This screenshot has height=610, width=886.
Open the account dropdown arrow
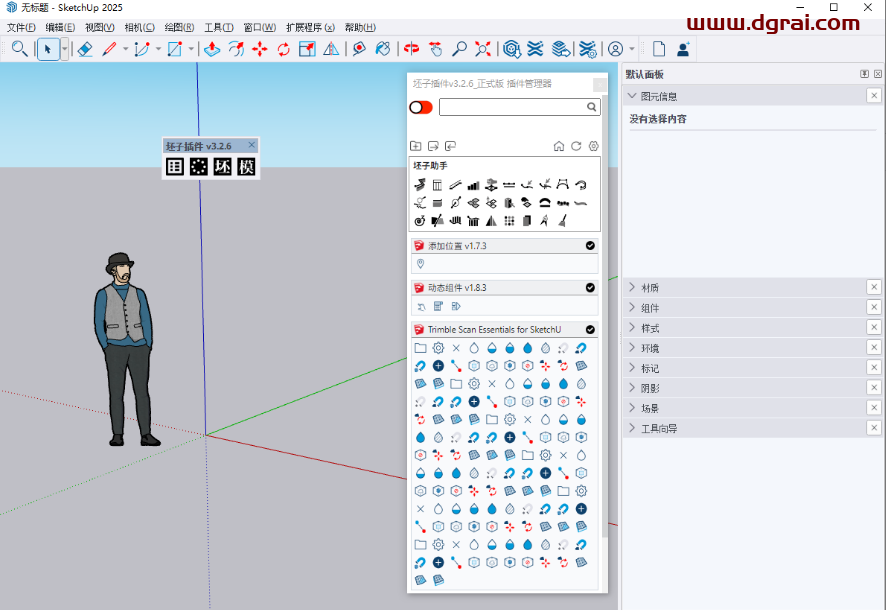click(632, 49)
